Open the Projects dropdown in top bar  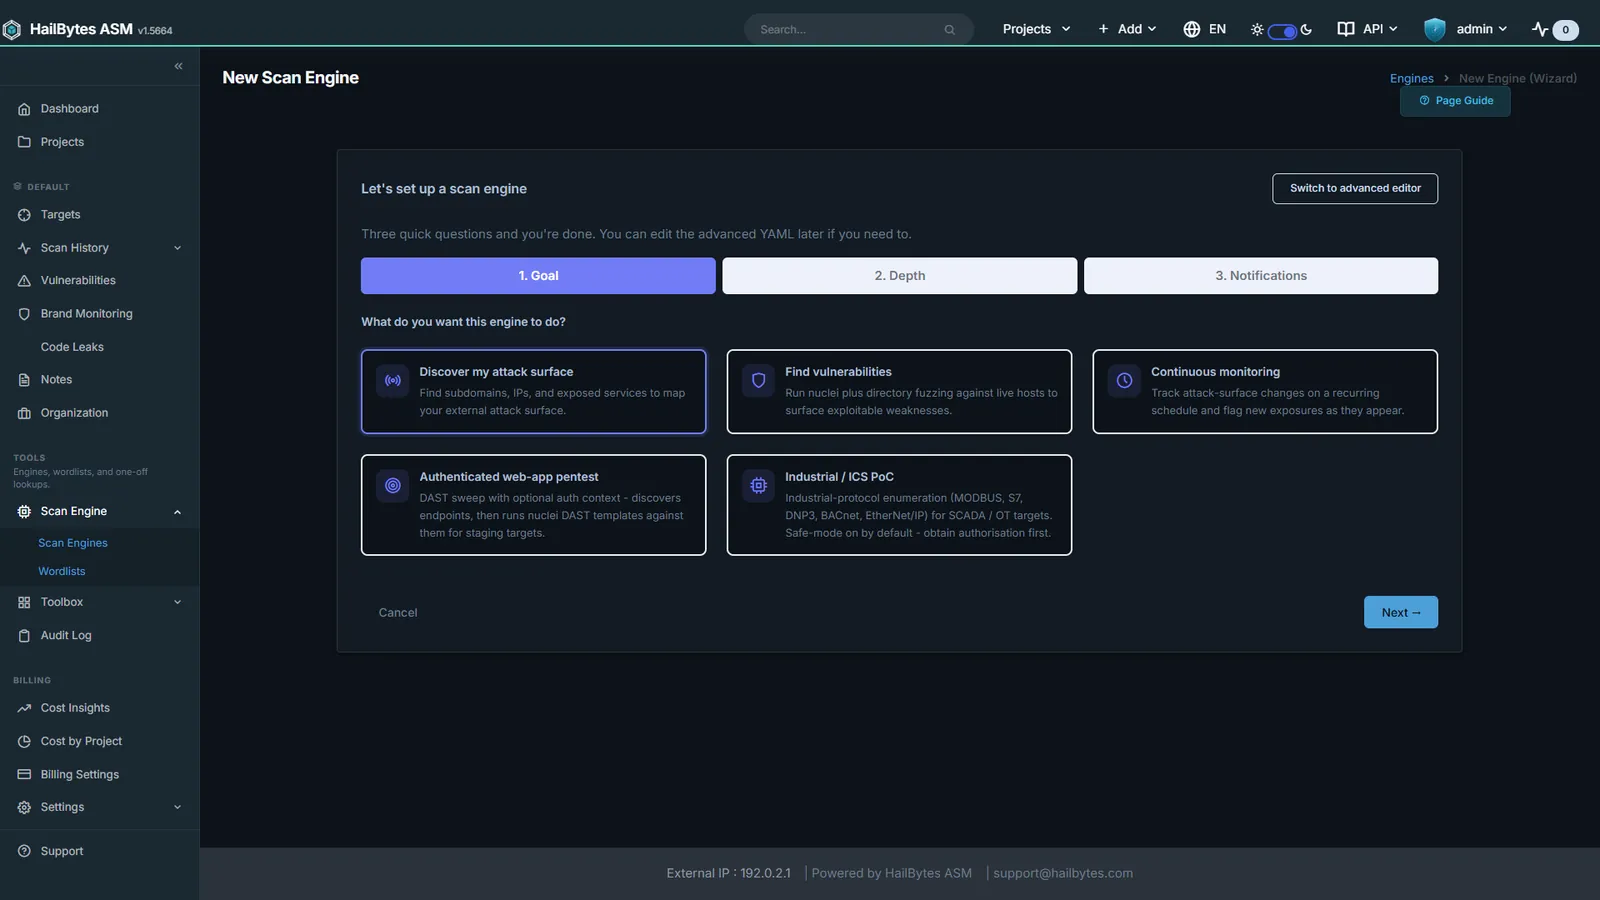[1036, 29]
